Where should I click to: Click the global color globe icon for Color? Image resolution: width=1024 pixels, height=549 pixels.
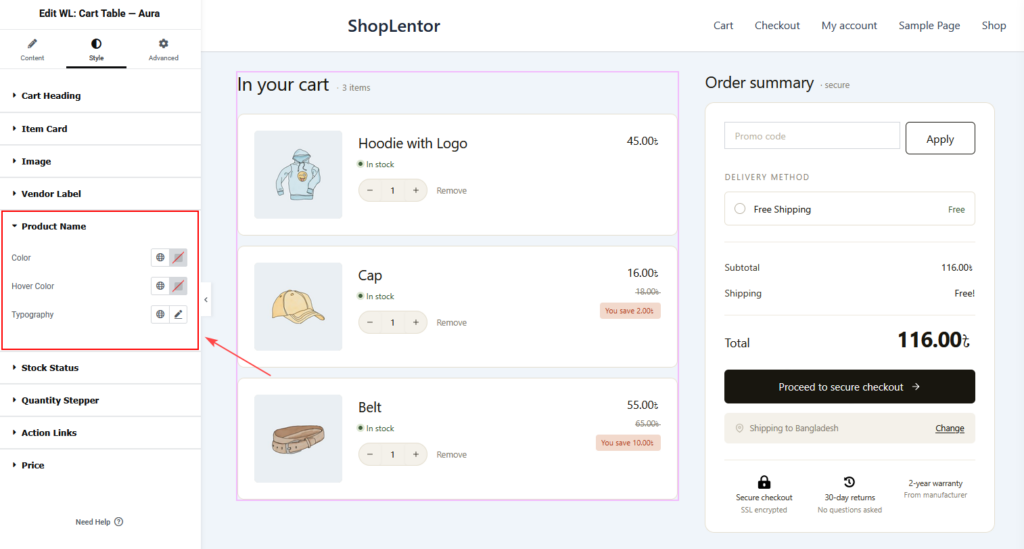(x=160, y=257)
